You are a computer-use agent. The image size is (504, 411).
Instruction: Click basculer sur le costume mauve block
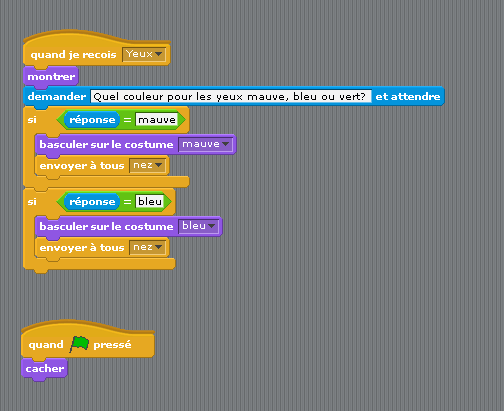tap(135, 145)
